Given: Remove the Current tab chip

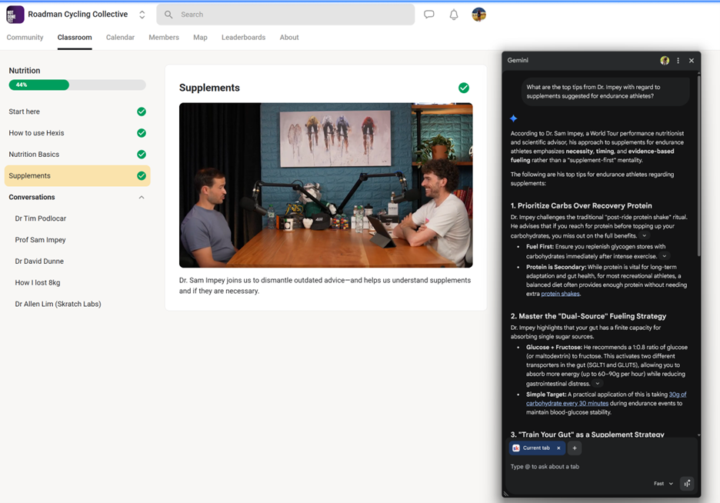Looking at the screenshot, I should click(558, 448).
